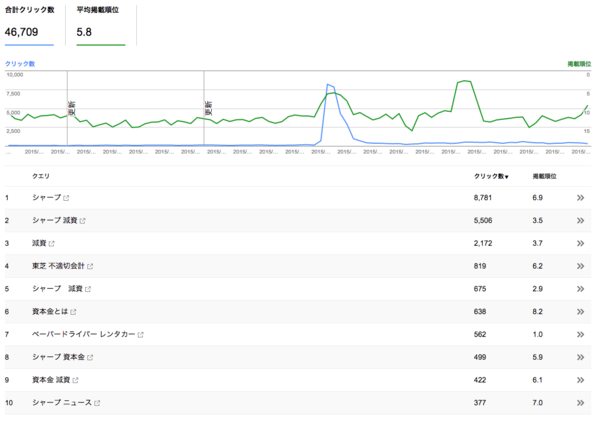600x421 pixels.
Task: Expand details for row 1 シャープ chevron
Action: (x=580, y=198)
